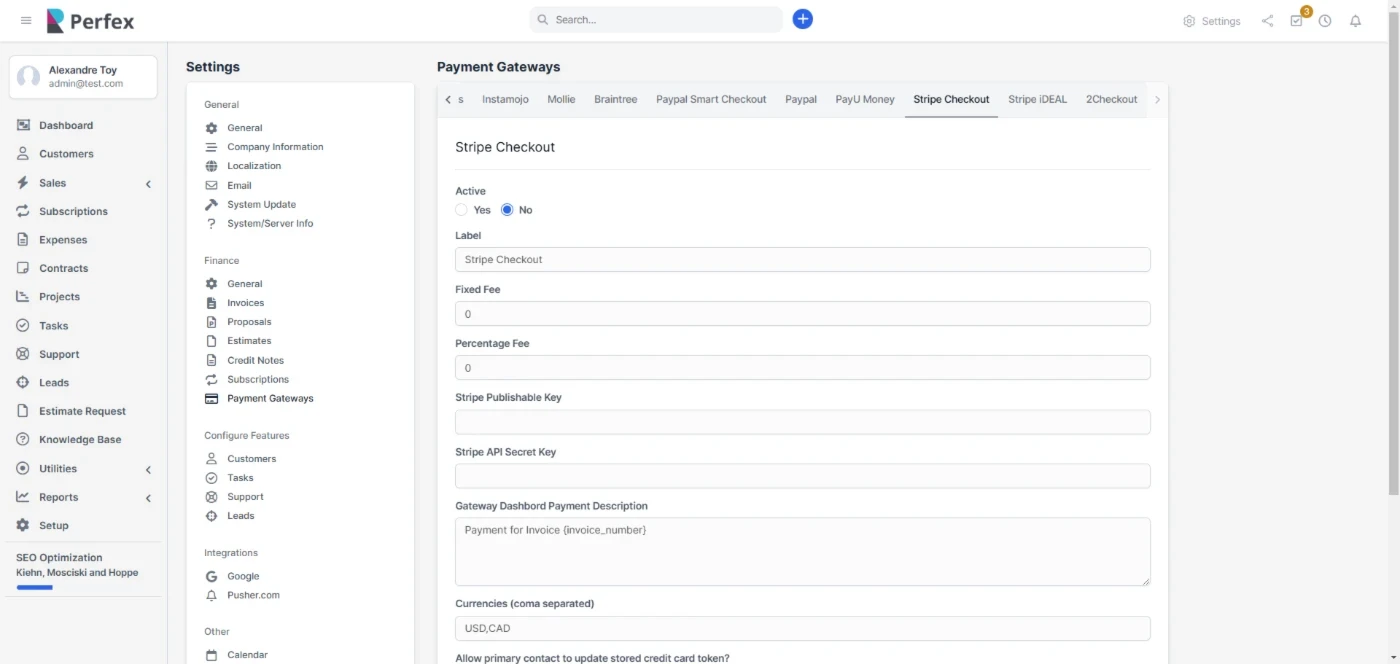Viewport: 1400px width, 664px height.
Task: Click the blue plus quick-create button
Action: click(802, 19)
